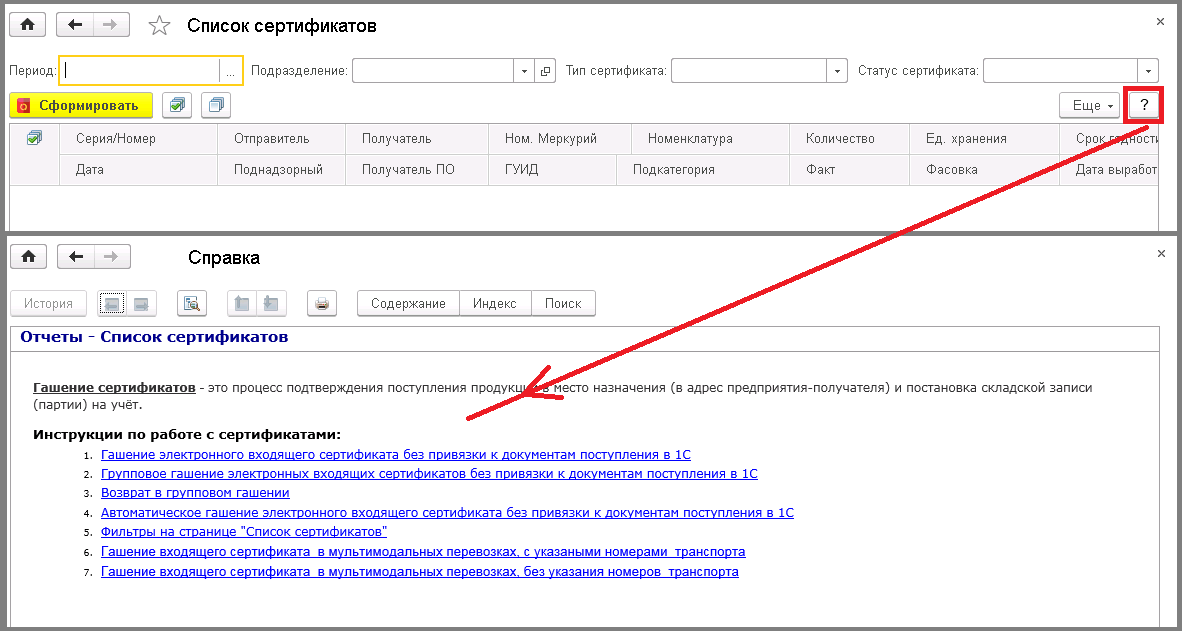Click the Количество column header
The width and height of the screenshot is (1182, 631).
tap(850, 139)
